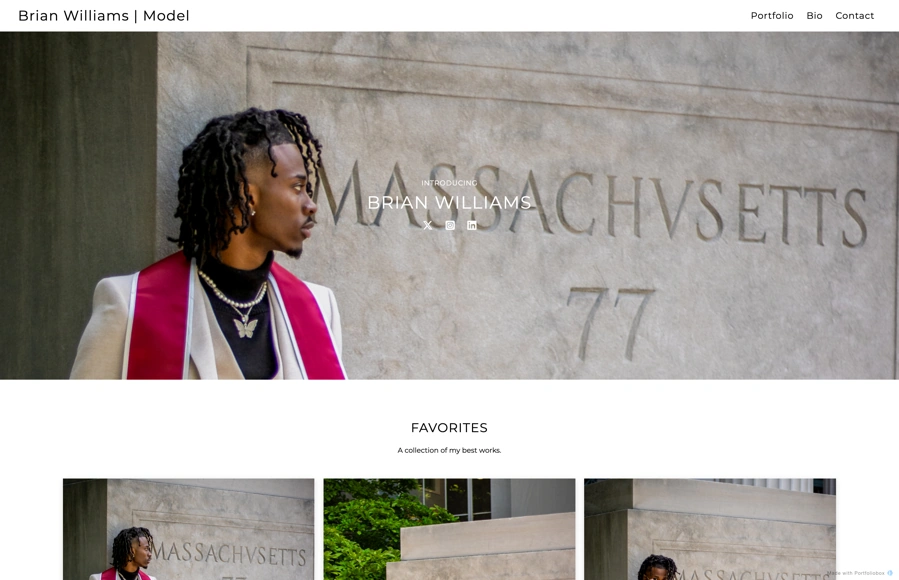Open the Contact page

(x=854, y=15)
